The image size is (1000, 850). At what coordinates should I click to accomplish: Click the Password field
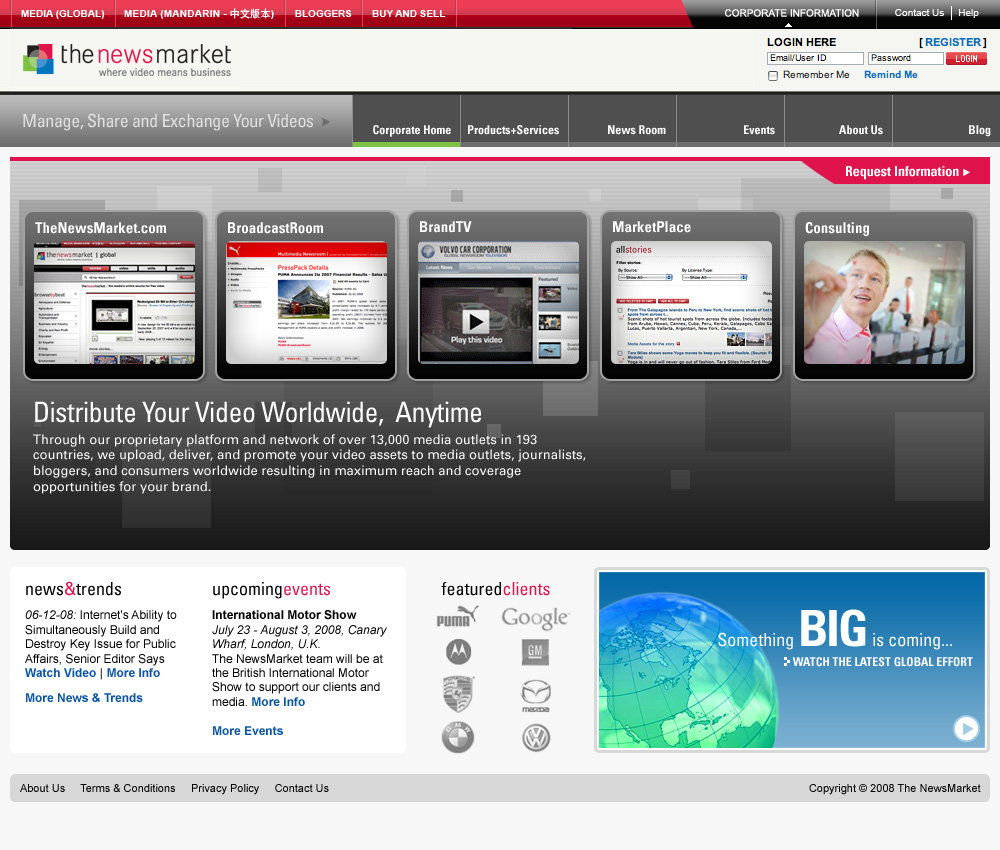coord(906,58)
